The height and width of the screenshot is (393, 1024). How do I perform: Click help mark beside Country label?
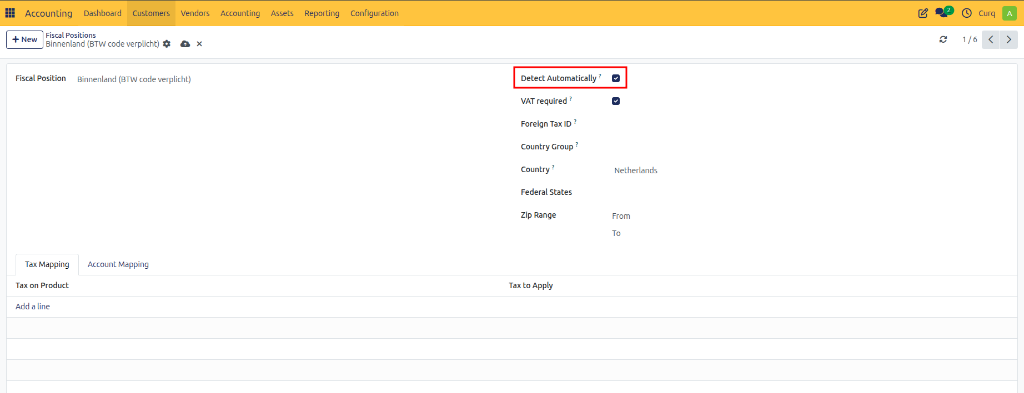click(553, 167)
